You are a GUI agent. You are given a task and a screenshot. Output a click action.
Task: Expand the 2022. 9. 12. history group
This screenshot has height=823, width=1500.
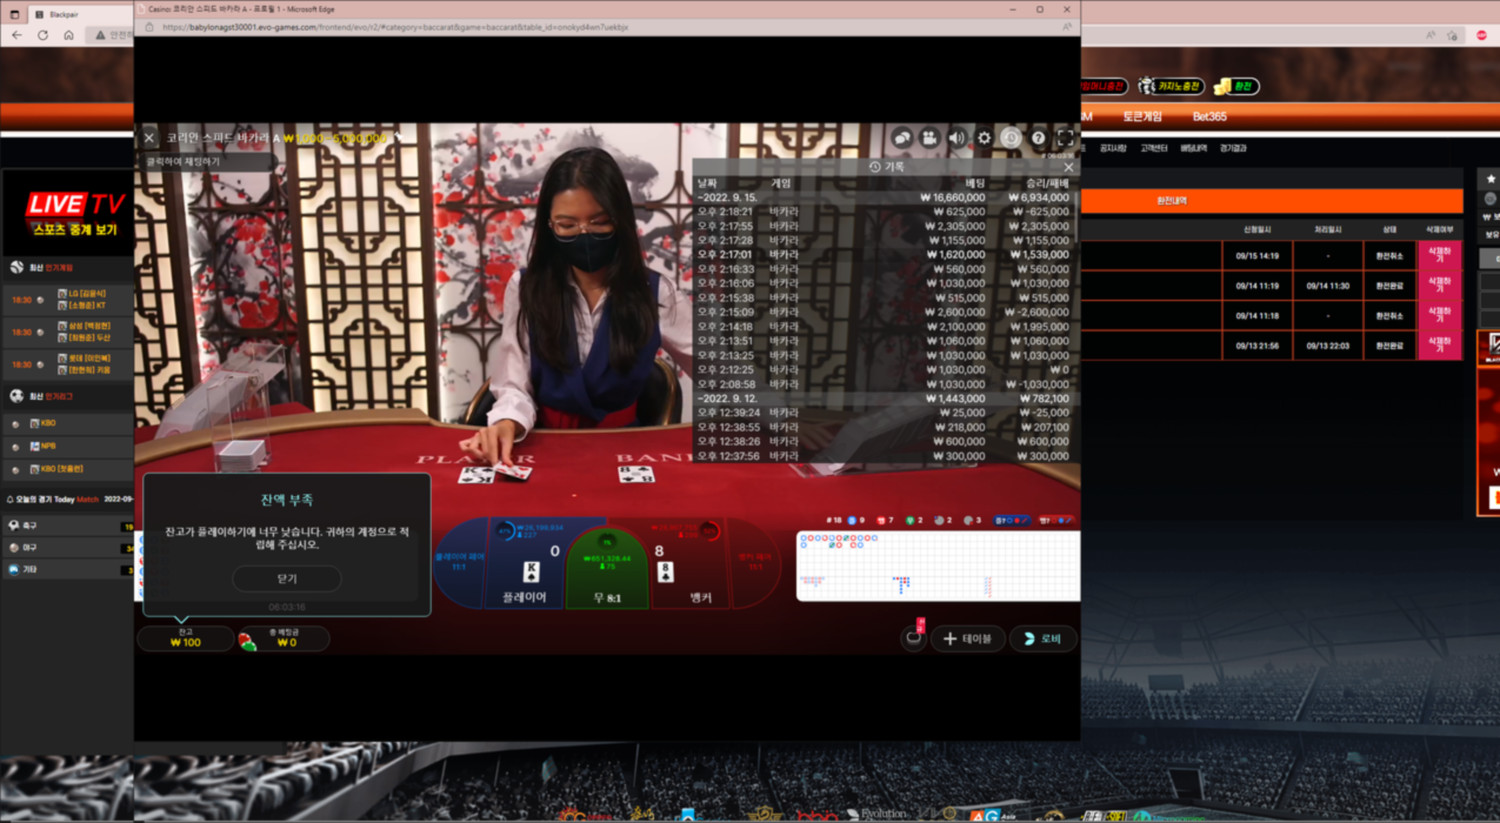coord(729,398)
